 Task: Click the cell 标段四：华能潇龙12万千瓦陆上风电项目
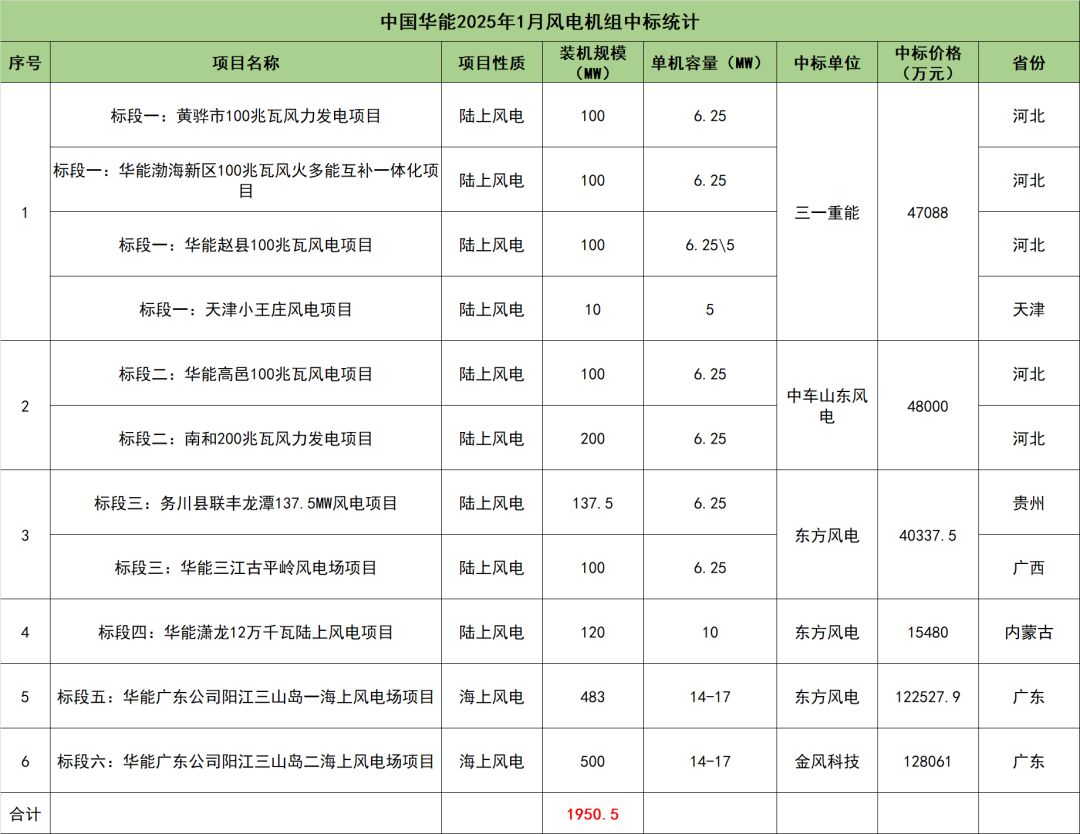(246, 632)
